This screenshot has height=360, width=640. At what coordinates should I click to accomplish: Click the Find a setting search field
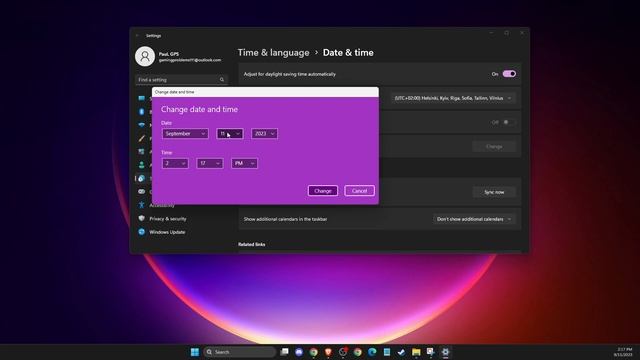point(181,80)
